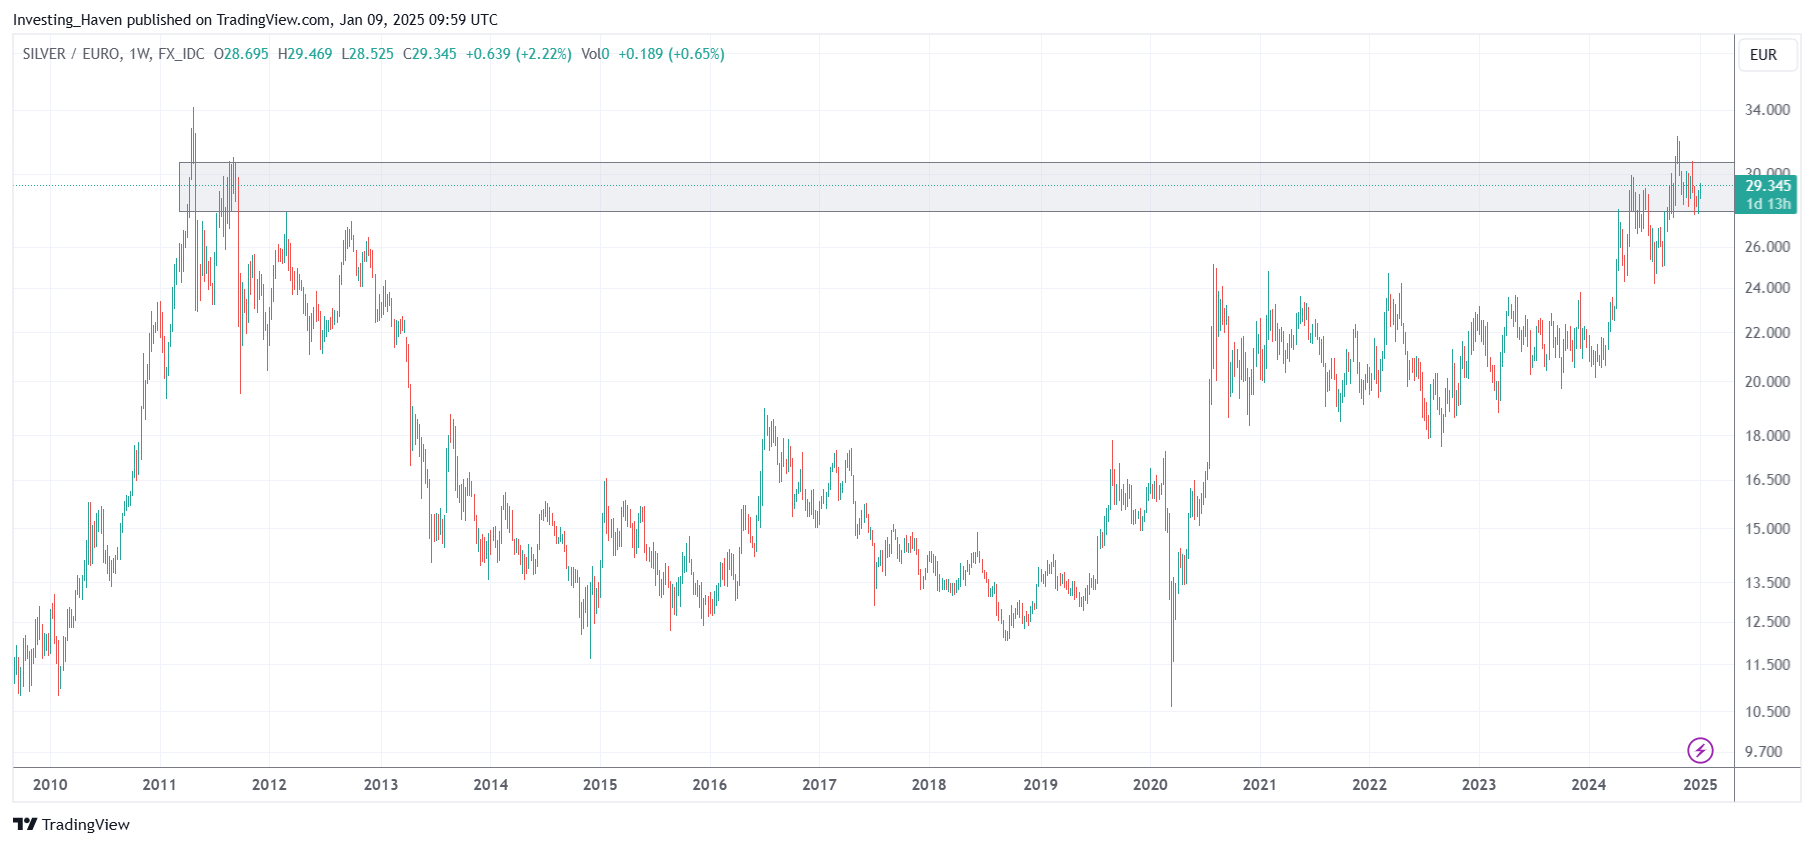The width and height of the screenshot is (1814, 846).
Task: Click the 13.500 price scale label
Action: (1767, 583)
